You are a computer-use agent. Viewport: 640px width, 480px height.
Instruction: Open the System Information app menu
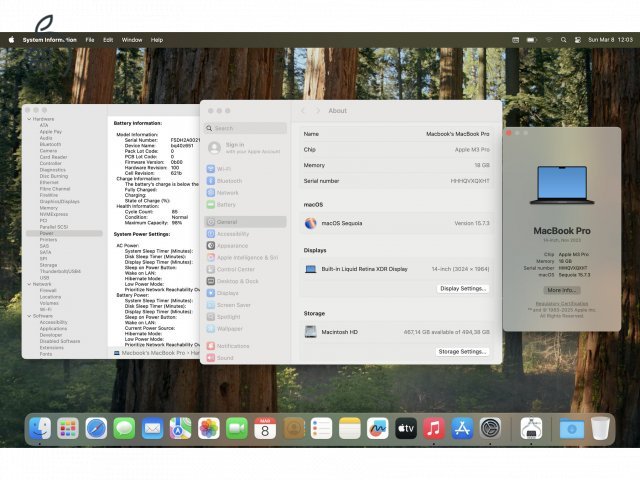(49, 40)
